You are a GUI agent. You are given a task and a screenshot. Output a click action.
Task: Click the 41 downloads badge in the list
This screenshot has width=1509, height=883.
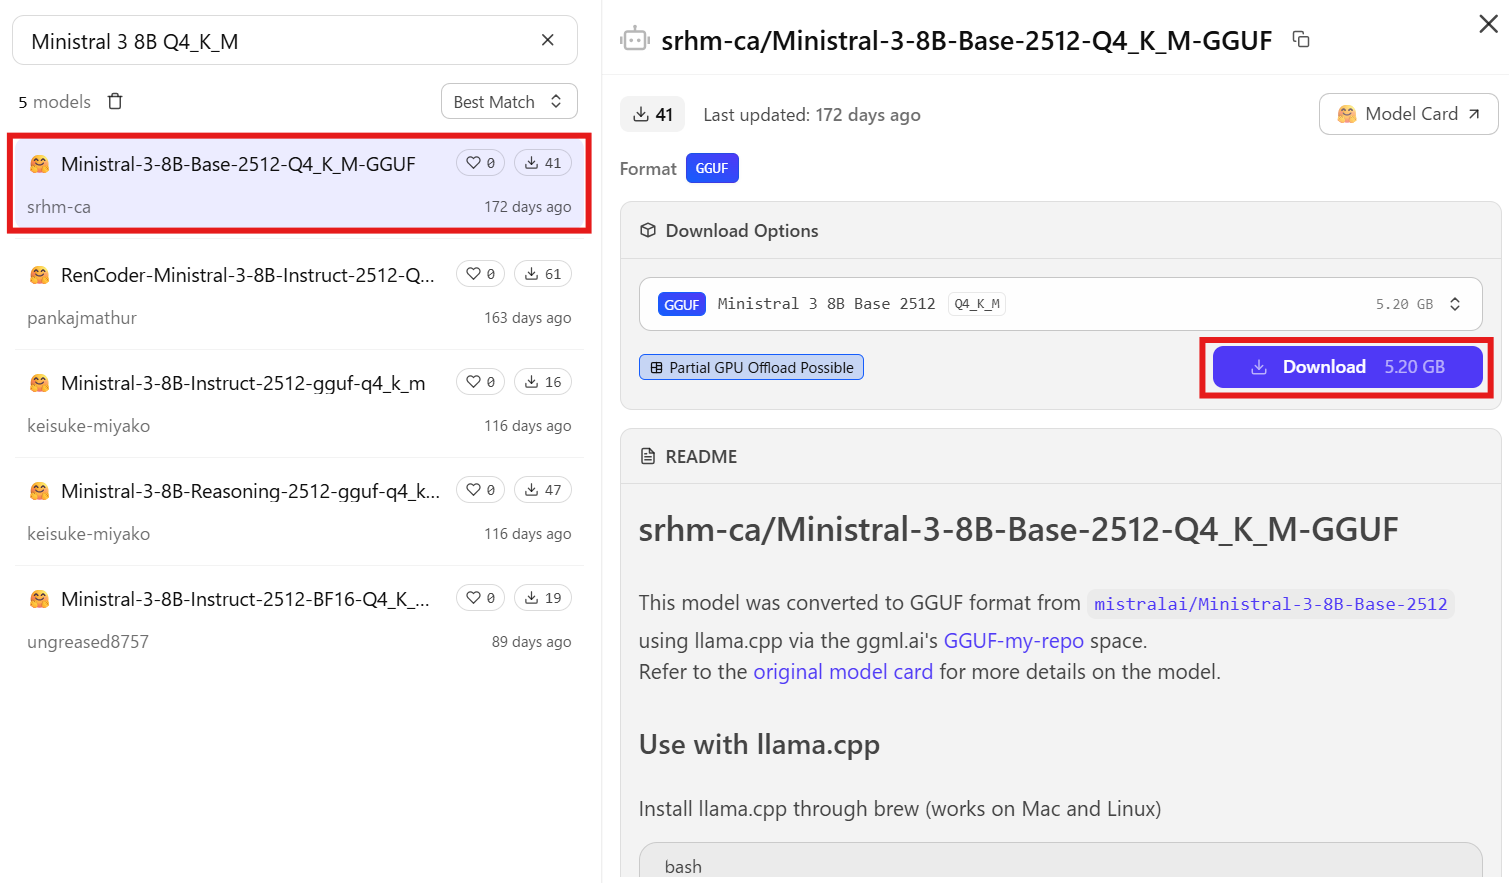(543, 163)
